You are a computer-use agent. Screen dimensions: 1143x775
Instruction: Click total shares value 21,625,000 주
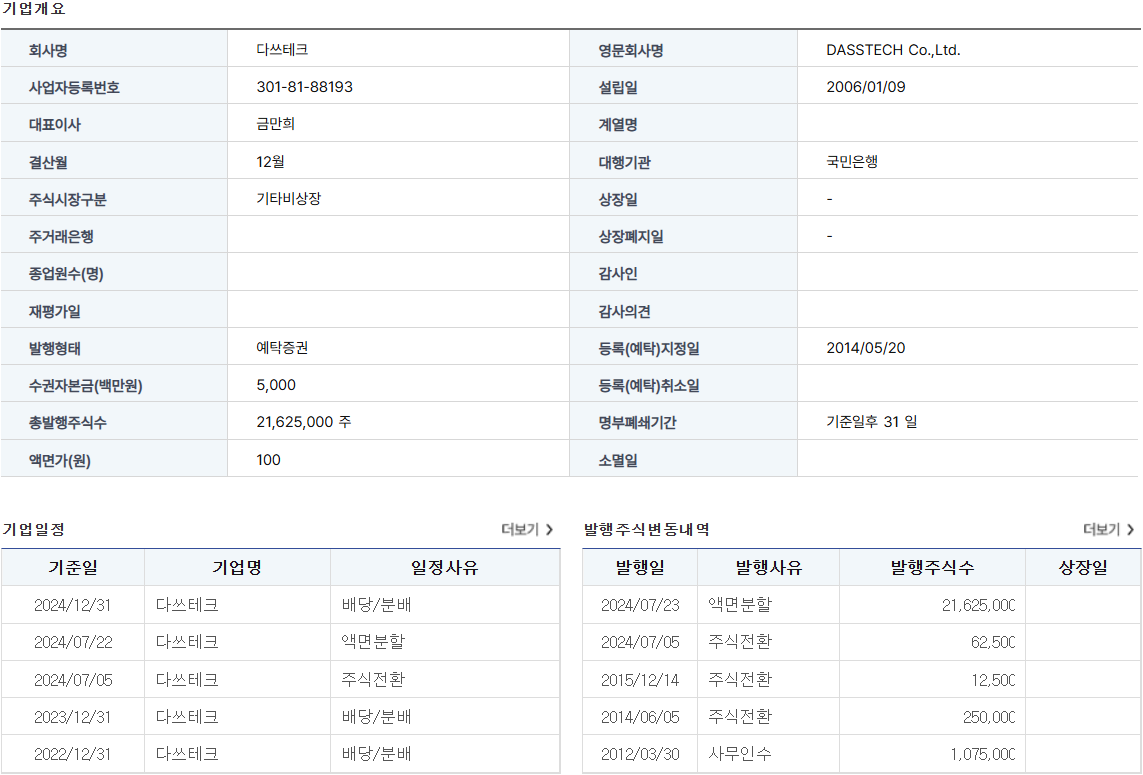pyautogui.click(x=304, y=421)
